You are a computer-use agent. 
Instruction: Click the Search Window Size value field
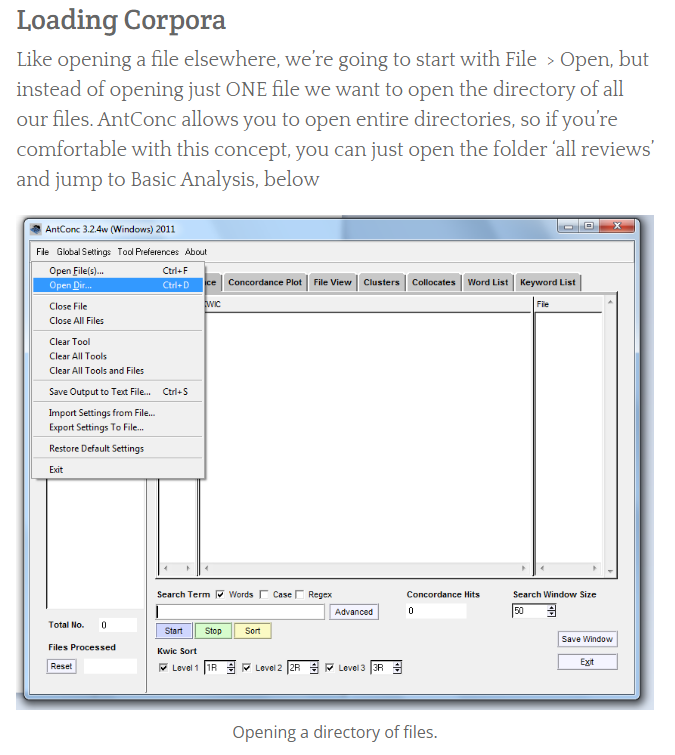coord(530,611)
